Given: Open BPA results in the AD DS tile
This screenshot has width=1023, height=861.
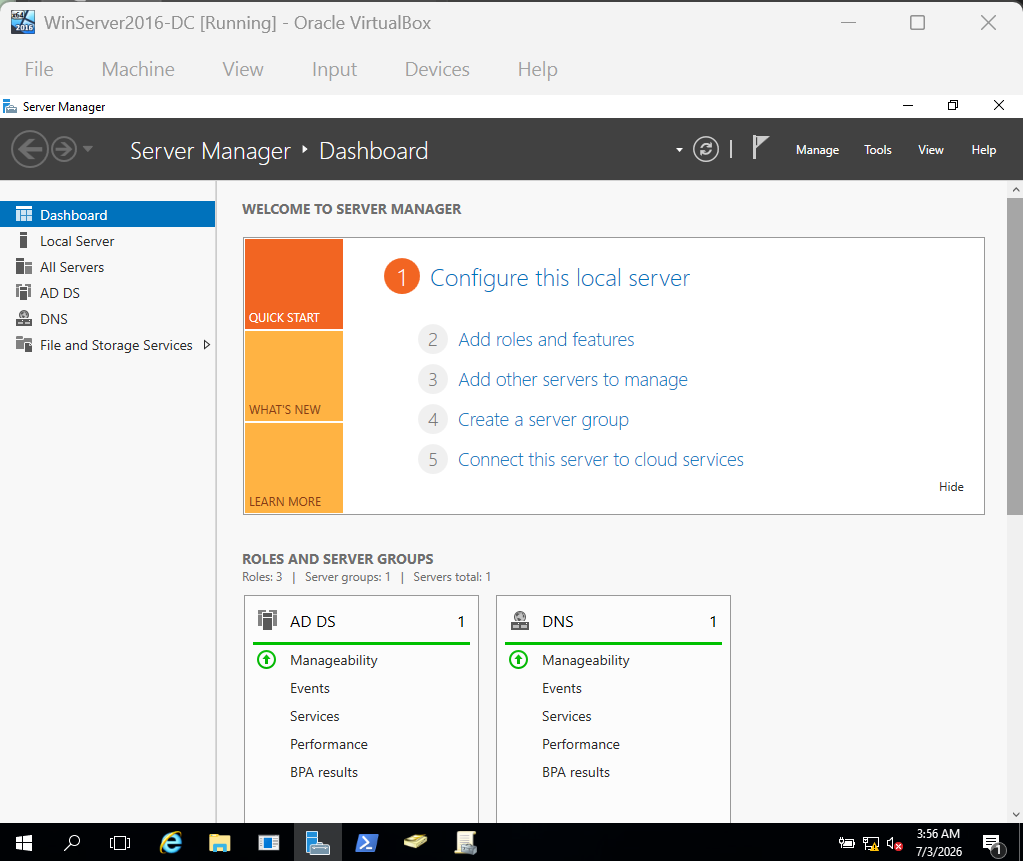Looking at the screenshot, I should pyautogui.click(x=324, y=772).
